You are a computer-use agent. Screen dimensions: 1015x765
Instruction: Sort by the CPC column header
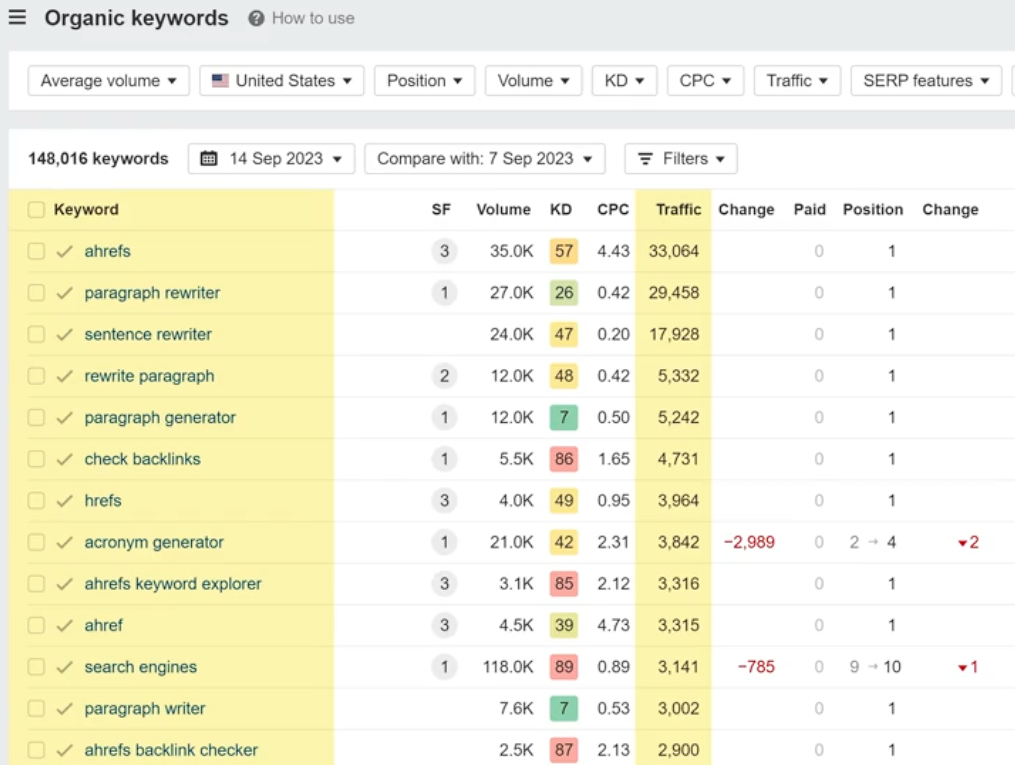tap(613, 210)
